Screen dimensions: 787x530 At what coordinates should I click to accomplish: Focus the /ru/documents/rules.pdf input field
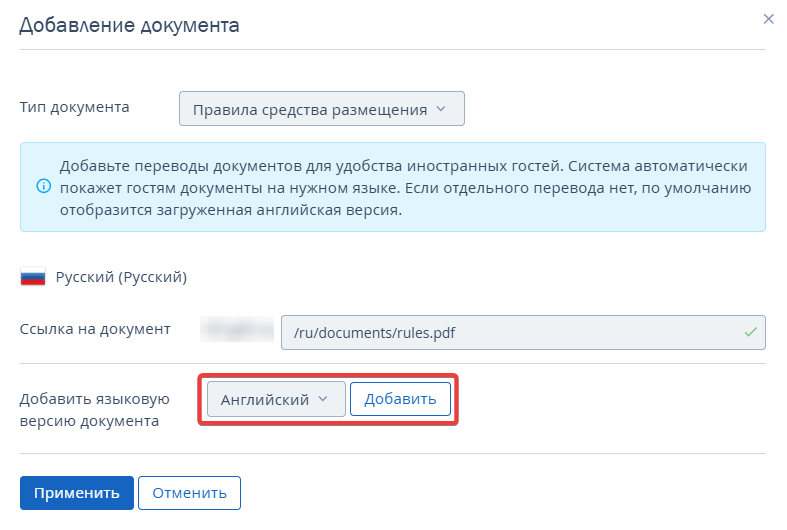510,332
